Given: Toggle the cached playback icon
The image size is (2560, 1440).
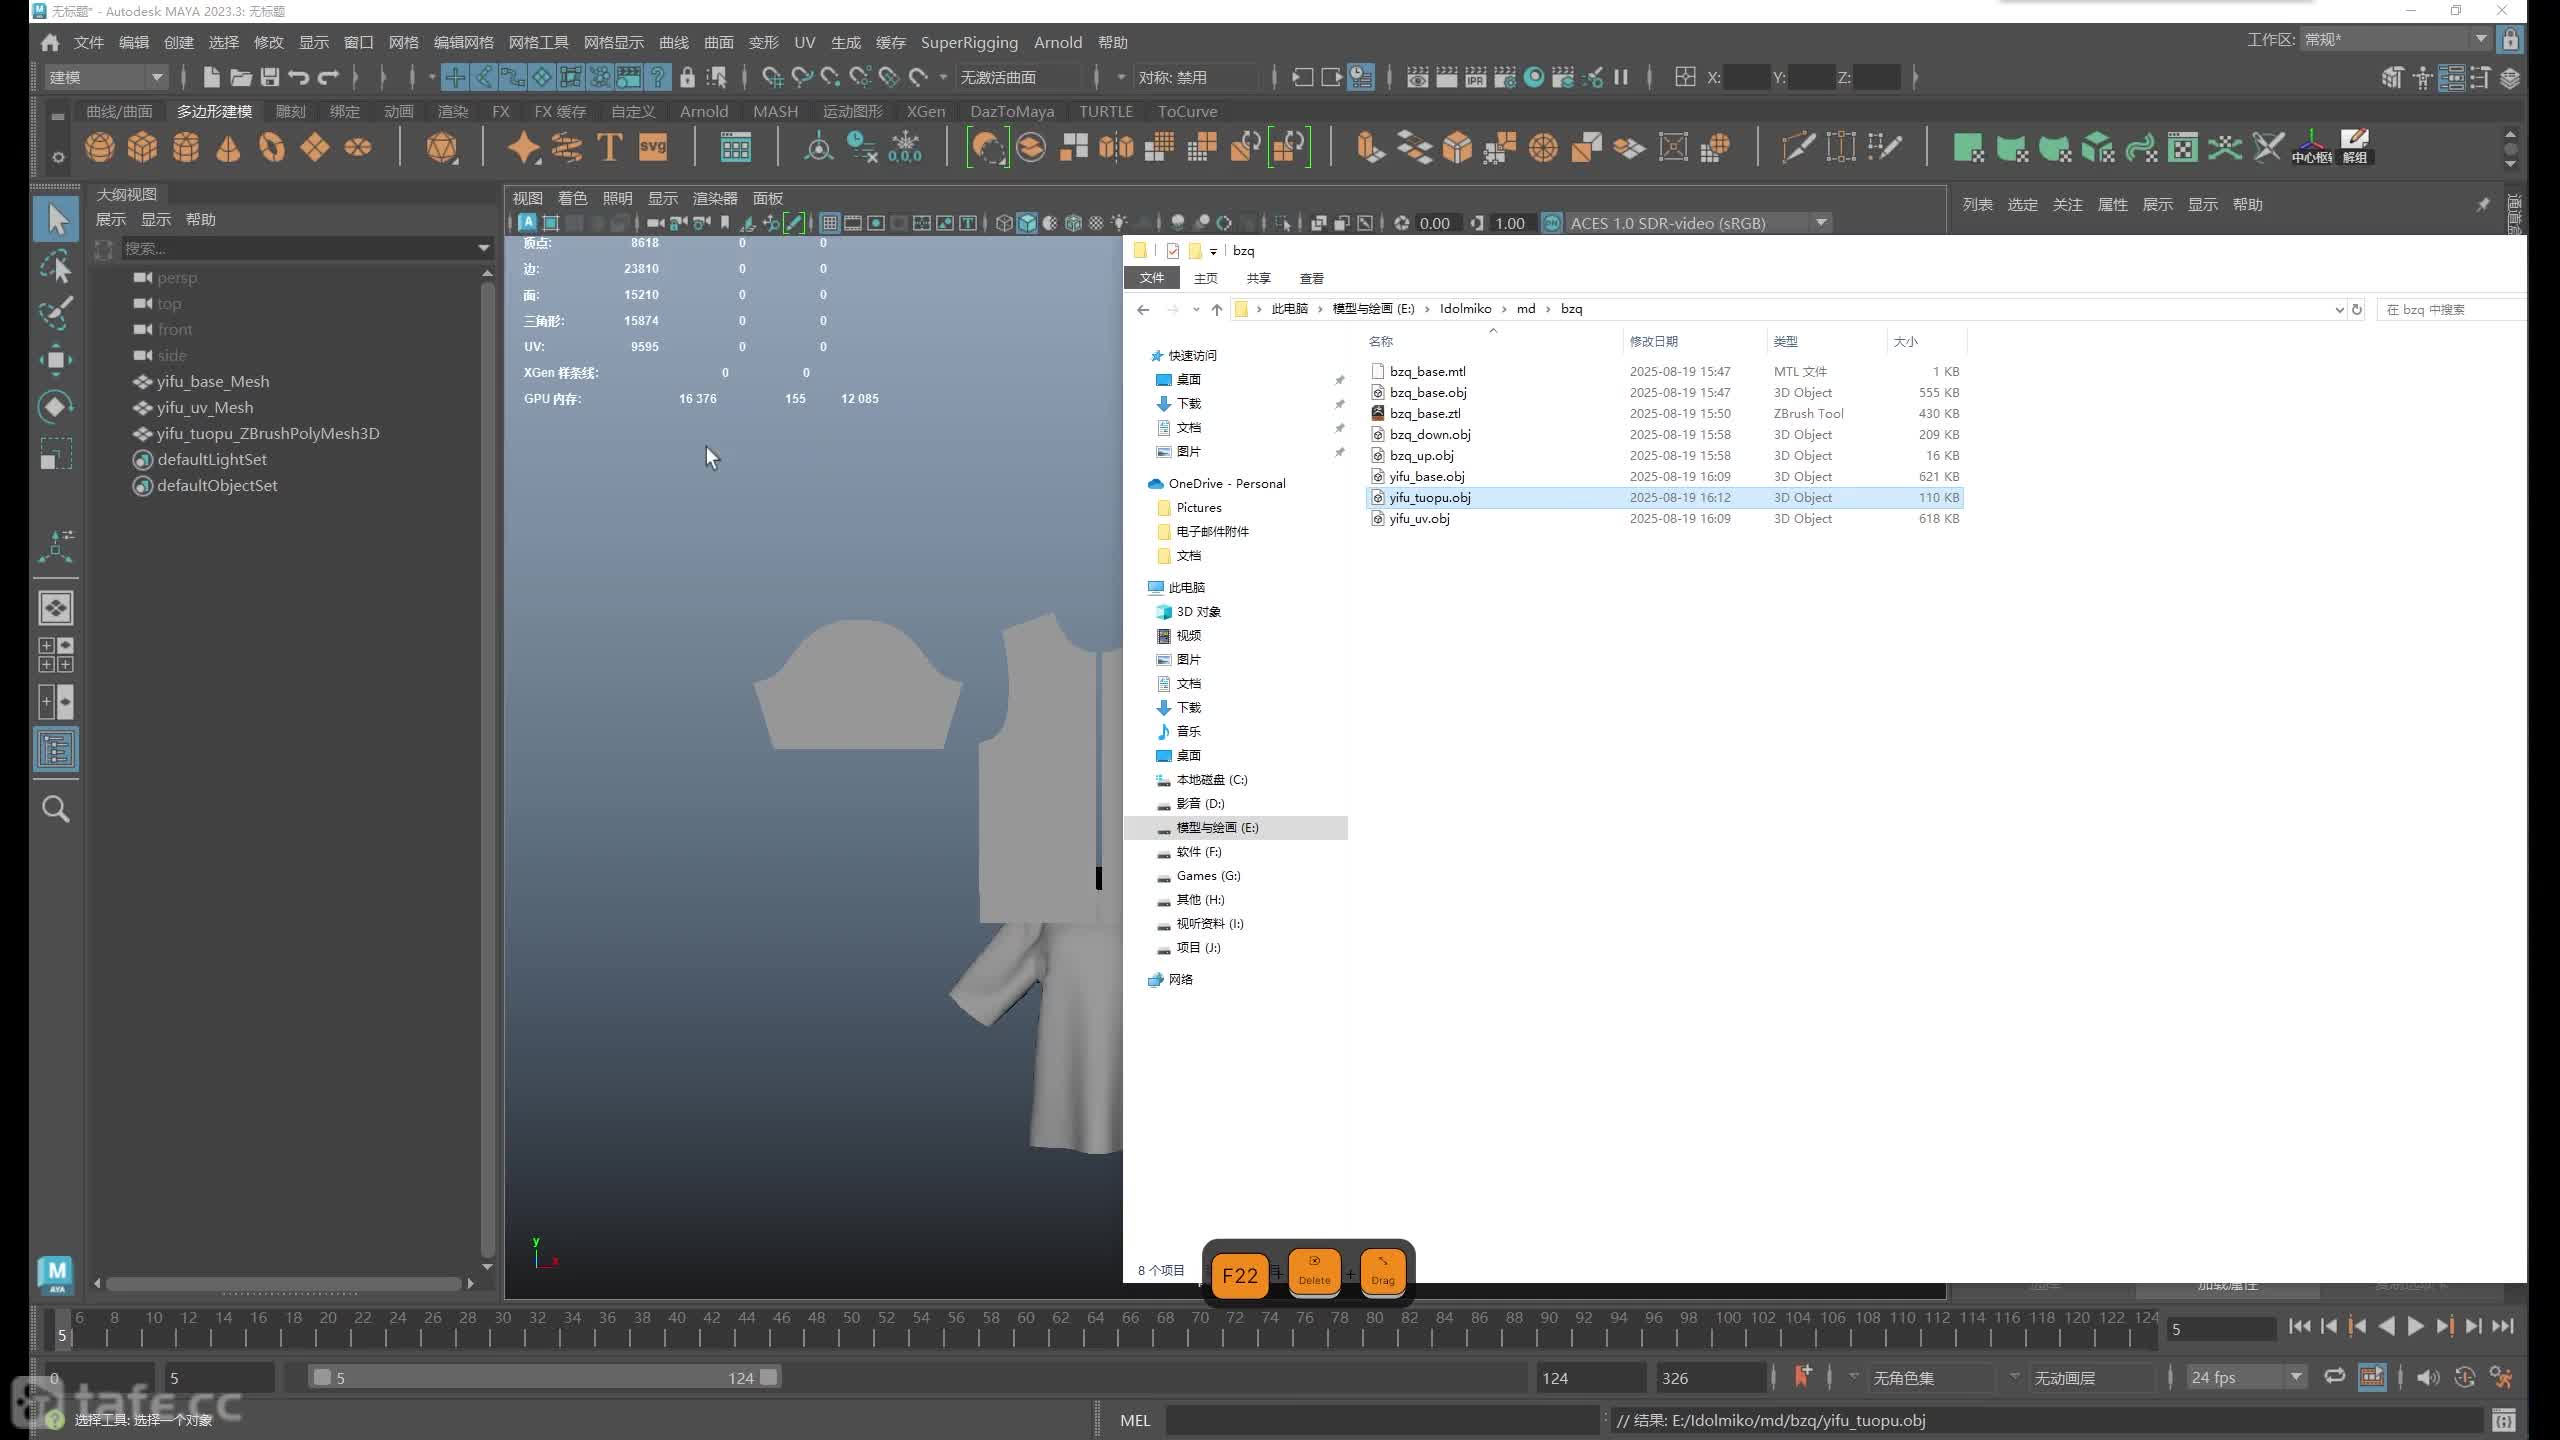Looking at the screenshot, I should coord(2372,1377).
